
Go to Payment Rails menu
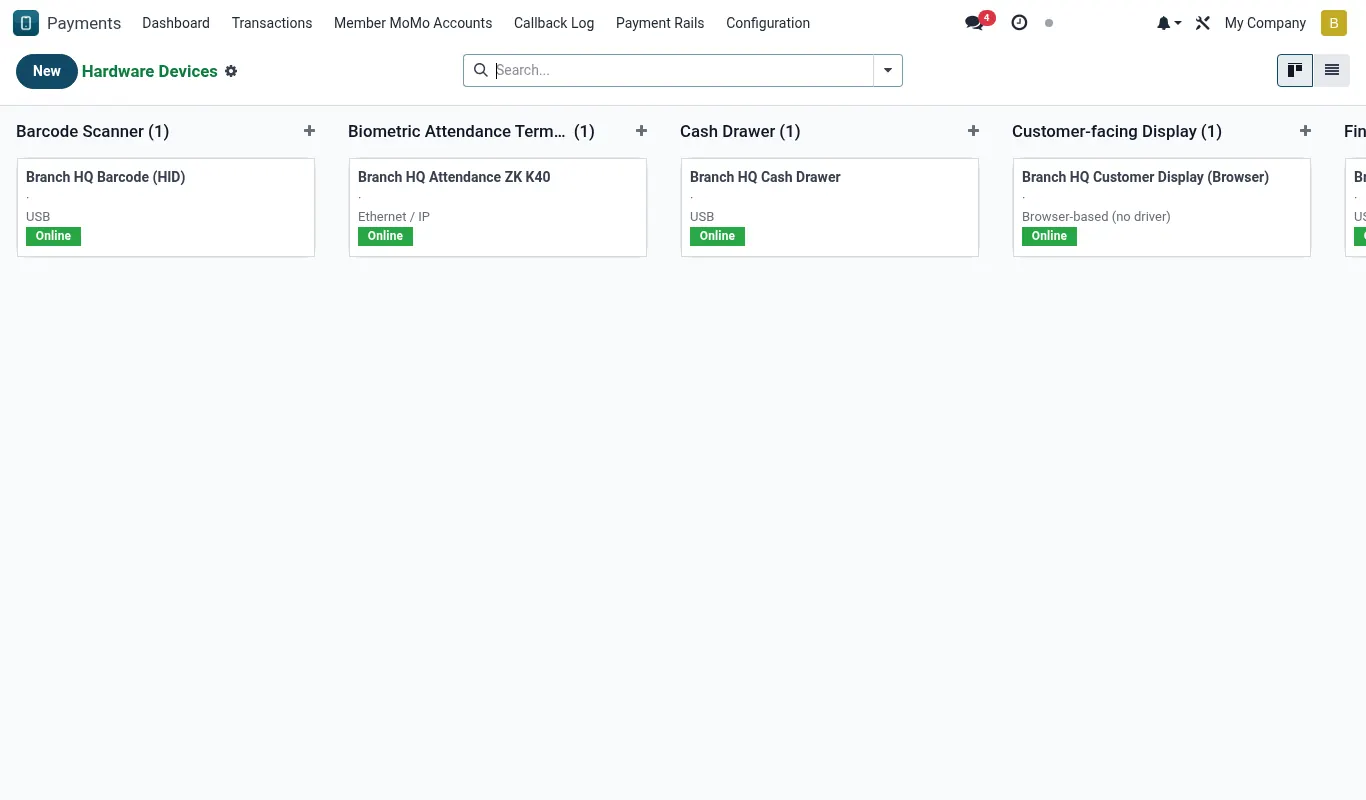(660, 23)
